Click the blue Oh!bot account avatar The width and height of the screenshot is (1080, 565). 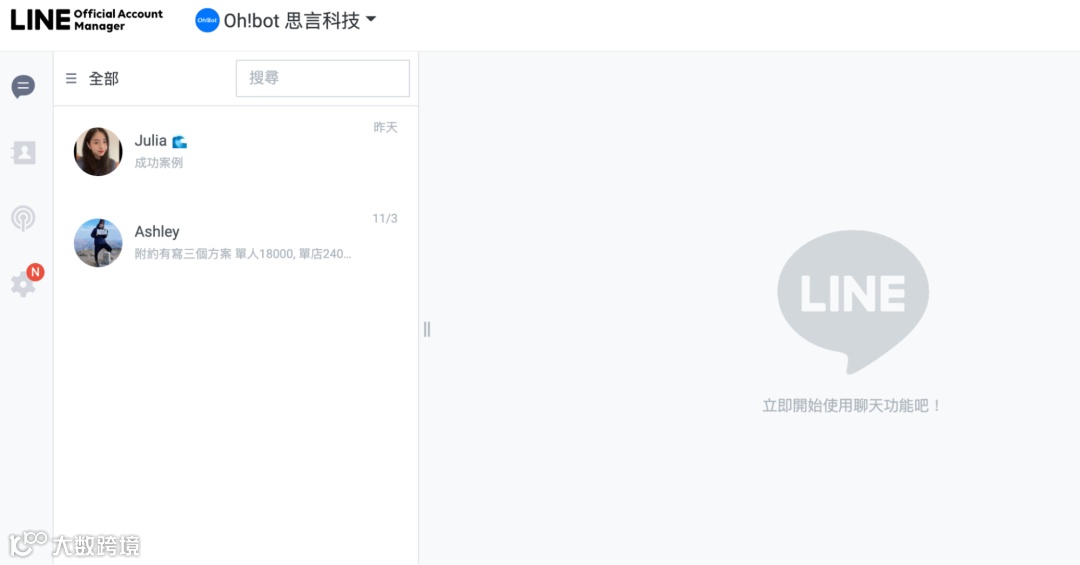[207, 21]
